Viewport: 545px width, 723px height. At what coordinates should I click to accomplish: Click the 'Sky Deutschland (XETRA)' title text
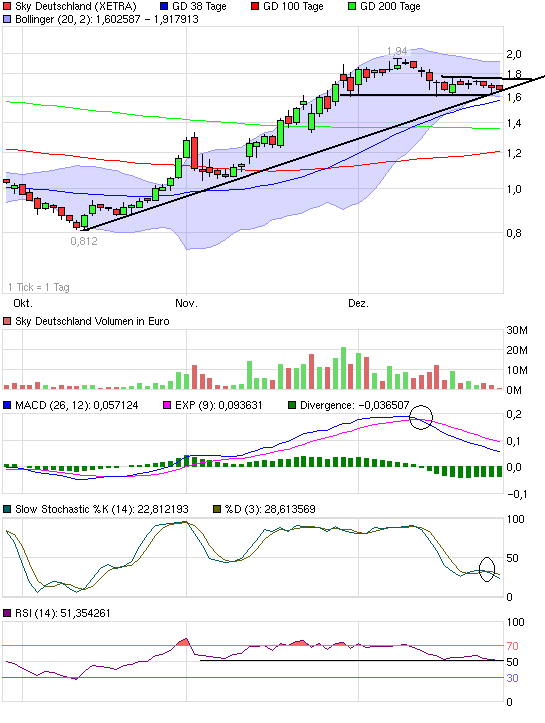tap(76, 6)
